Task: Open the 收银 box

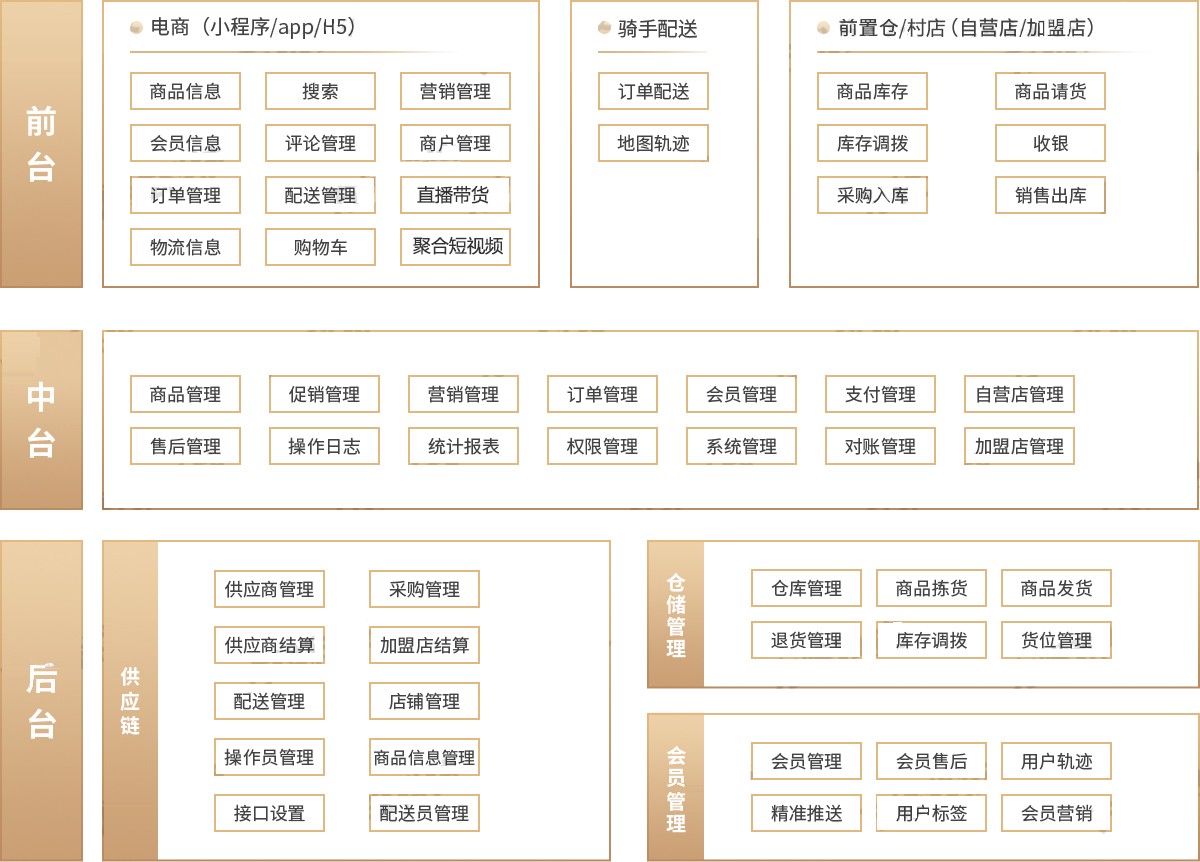Action: coord(1050,143)
